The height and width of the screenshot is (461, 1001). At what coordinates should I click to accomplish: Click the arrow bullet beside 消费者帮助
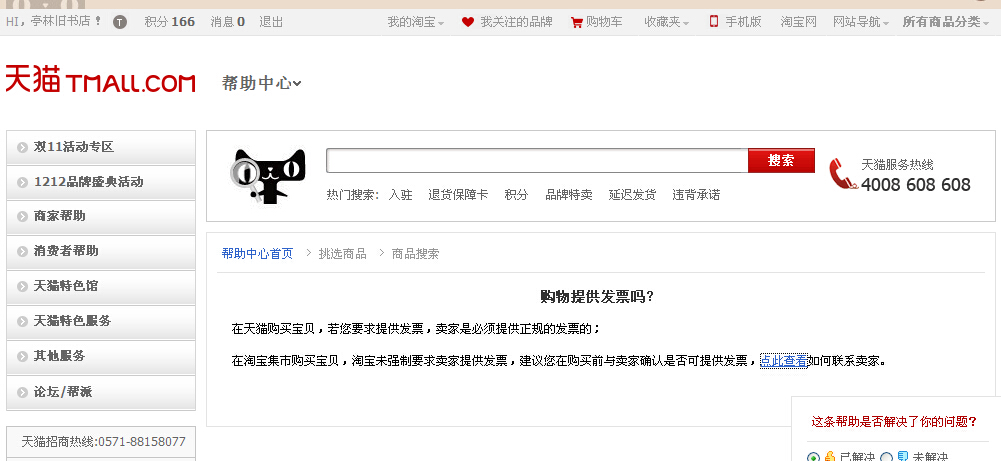(x=23, y=252)
